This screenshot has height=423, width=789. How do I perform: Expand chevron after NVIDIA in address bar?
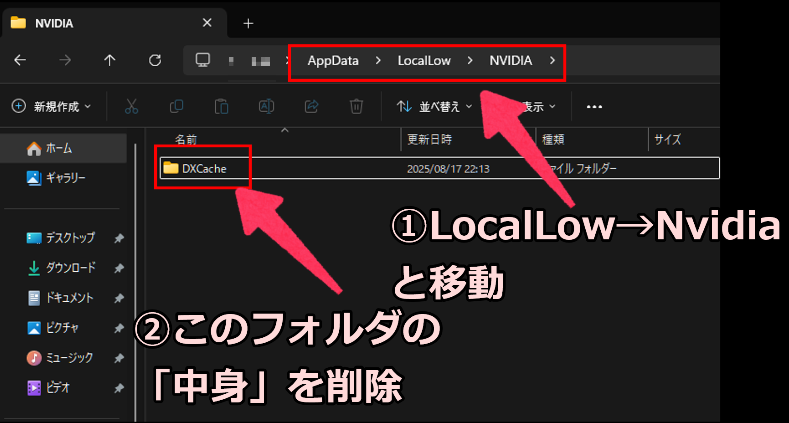[553, 61]
